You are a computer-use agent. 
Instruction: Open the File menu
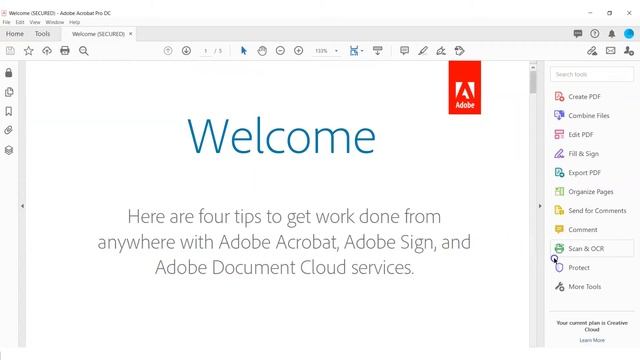[x=7, y=22]
